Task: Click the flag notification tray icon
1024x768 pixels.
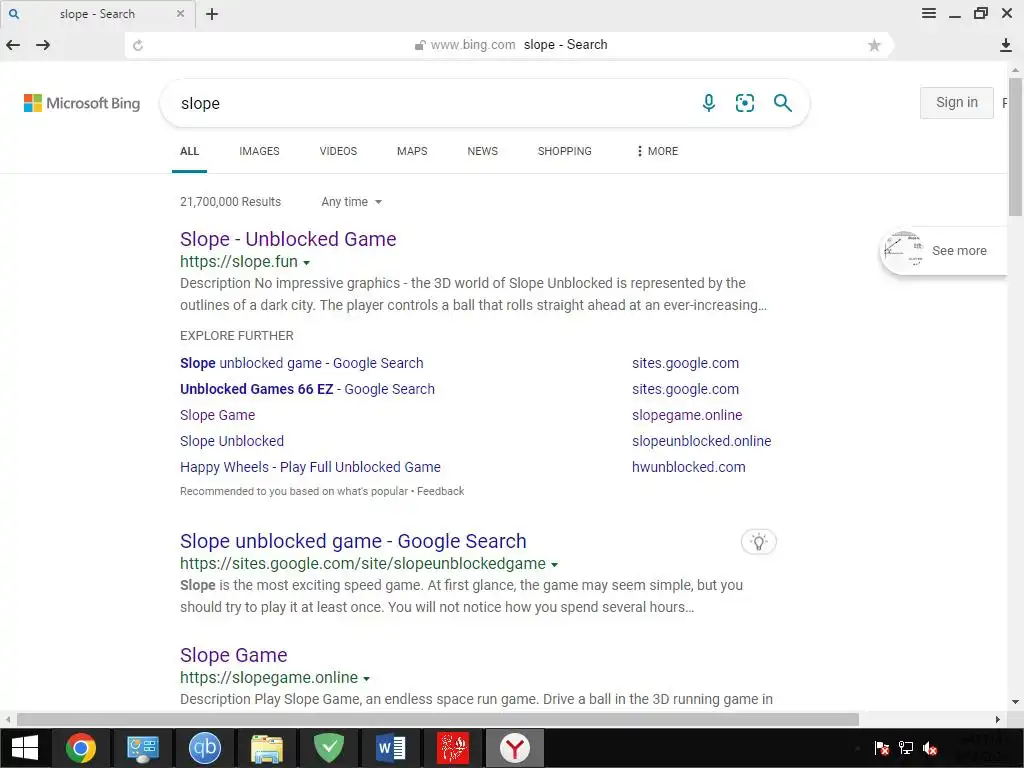Action: [x=882, y=748]
